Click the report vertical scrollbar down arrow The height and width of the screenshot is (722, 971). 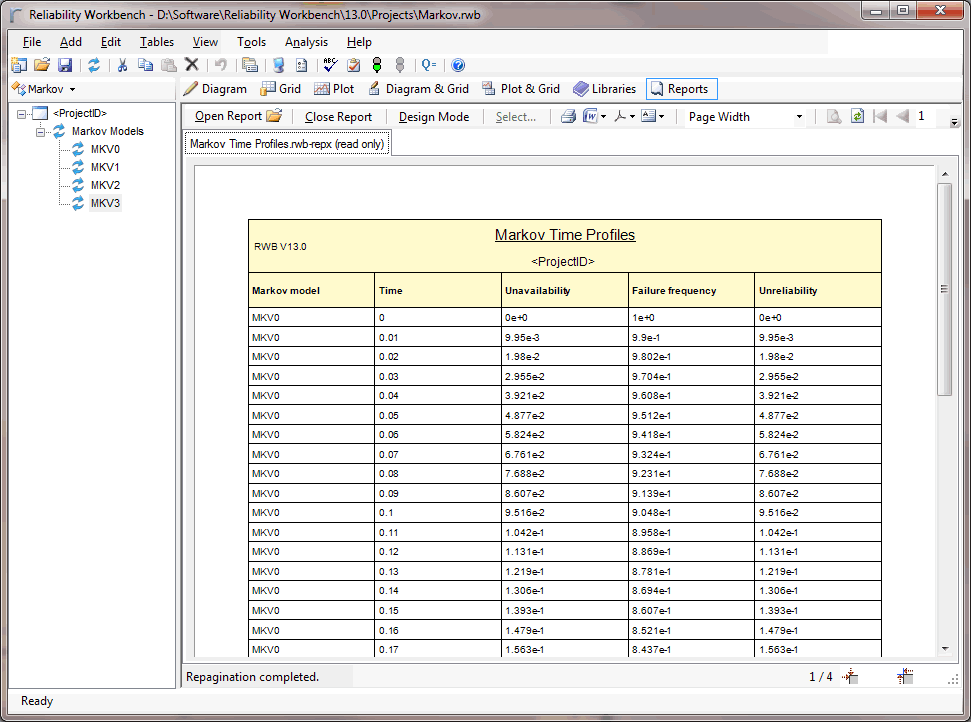click(x=944, y=648)
